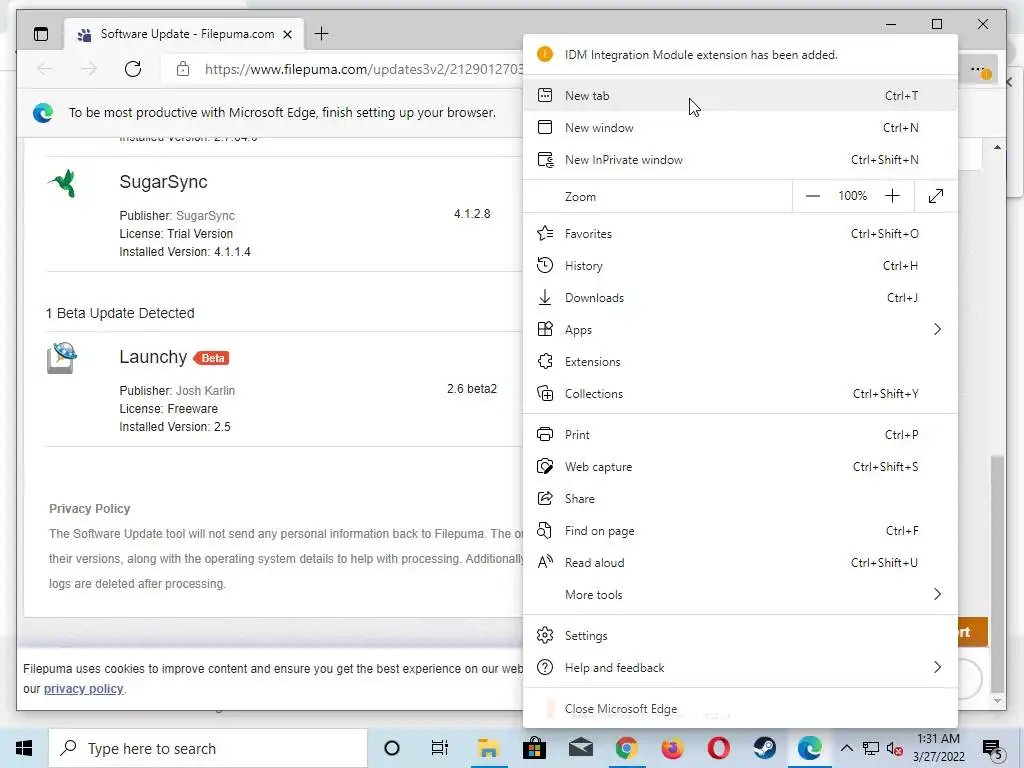The width and height of the screenshot is (1024, 768).
Task: Expand the Help and feedback submenu arrow
Action: [937, 667]
